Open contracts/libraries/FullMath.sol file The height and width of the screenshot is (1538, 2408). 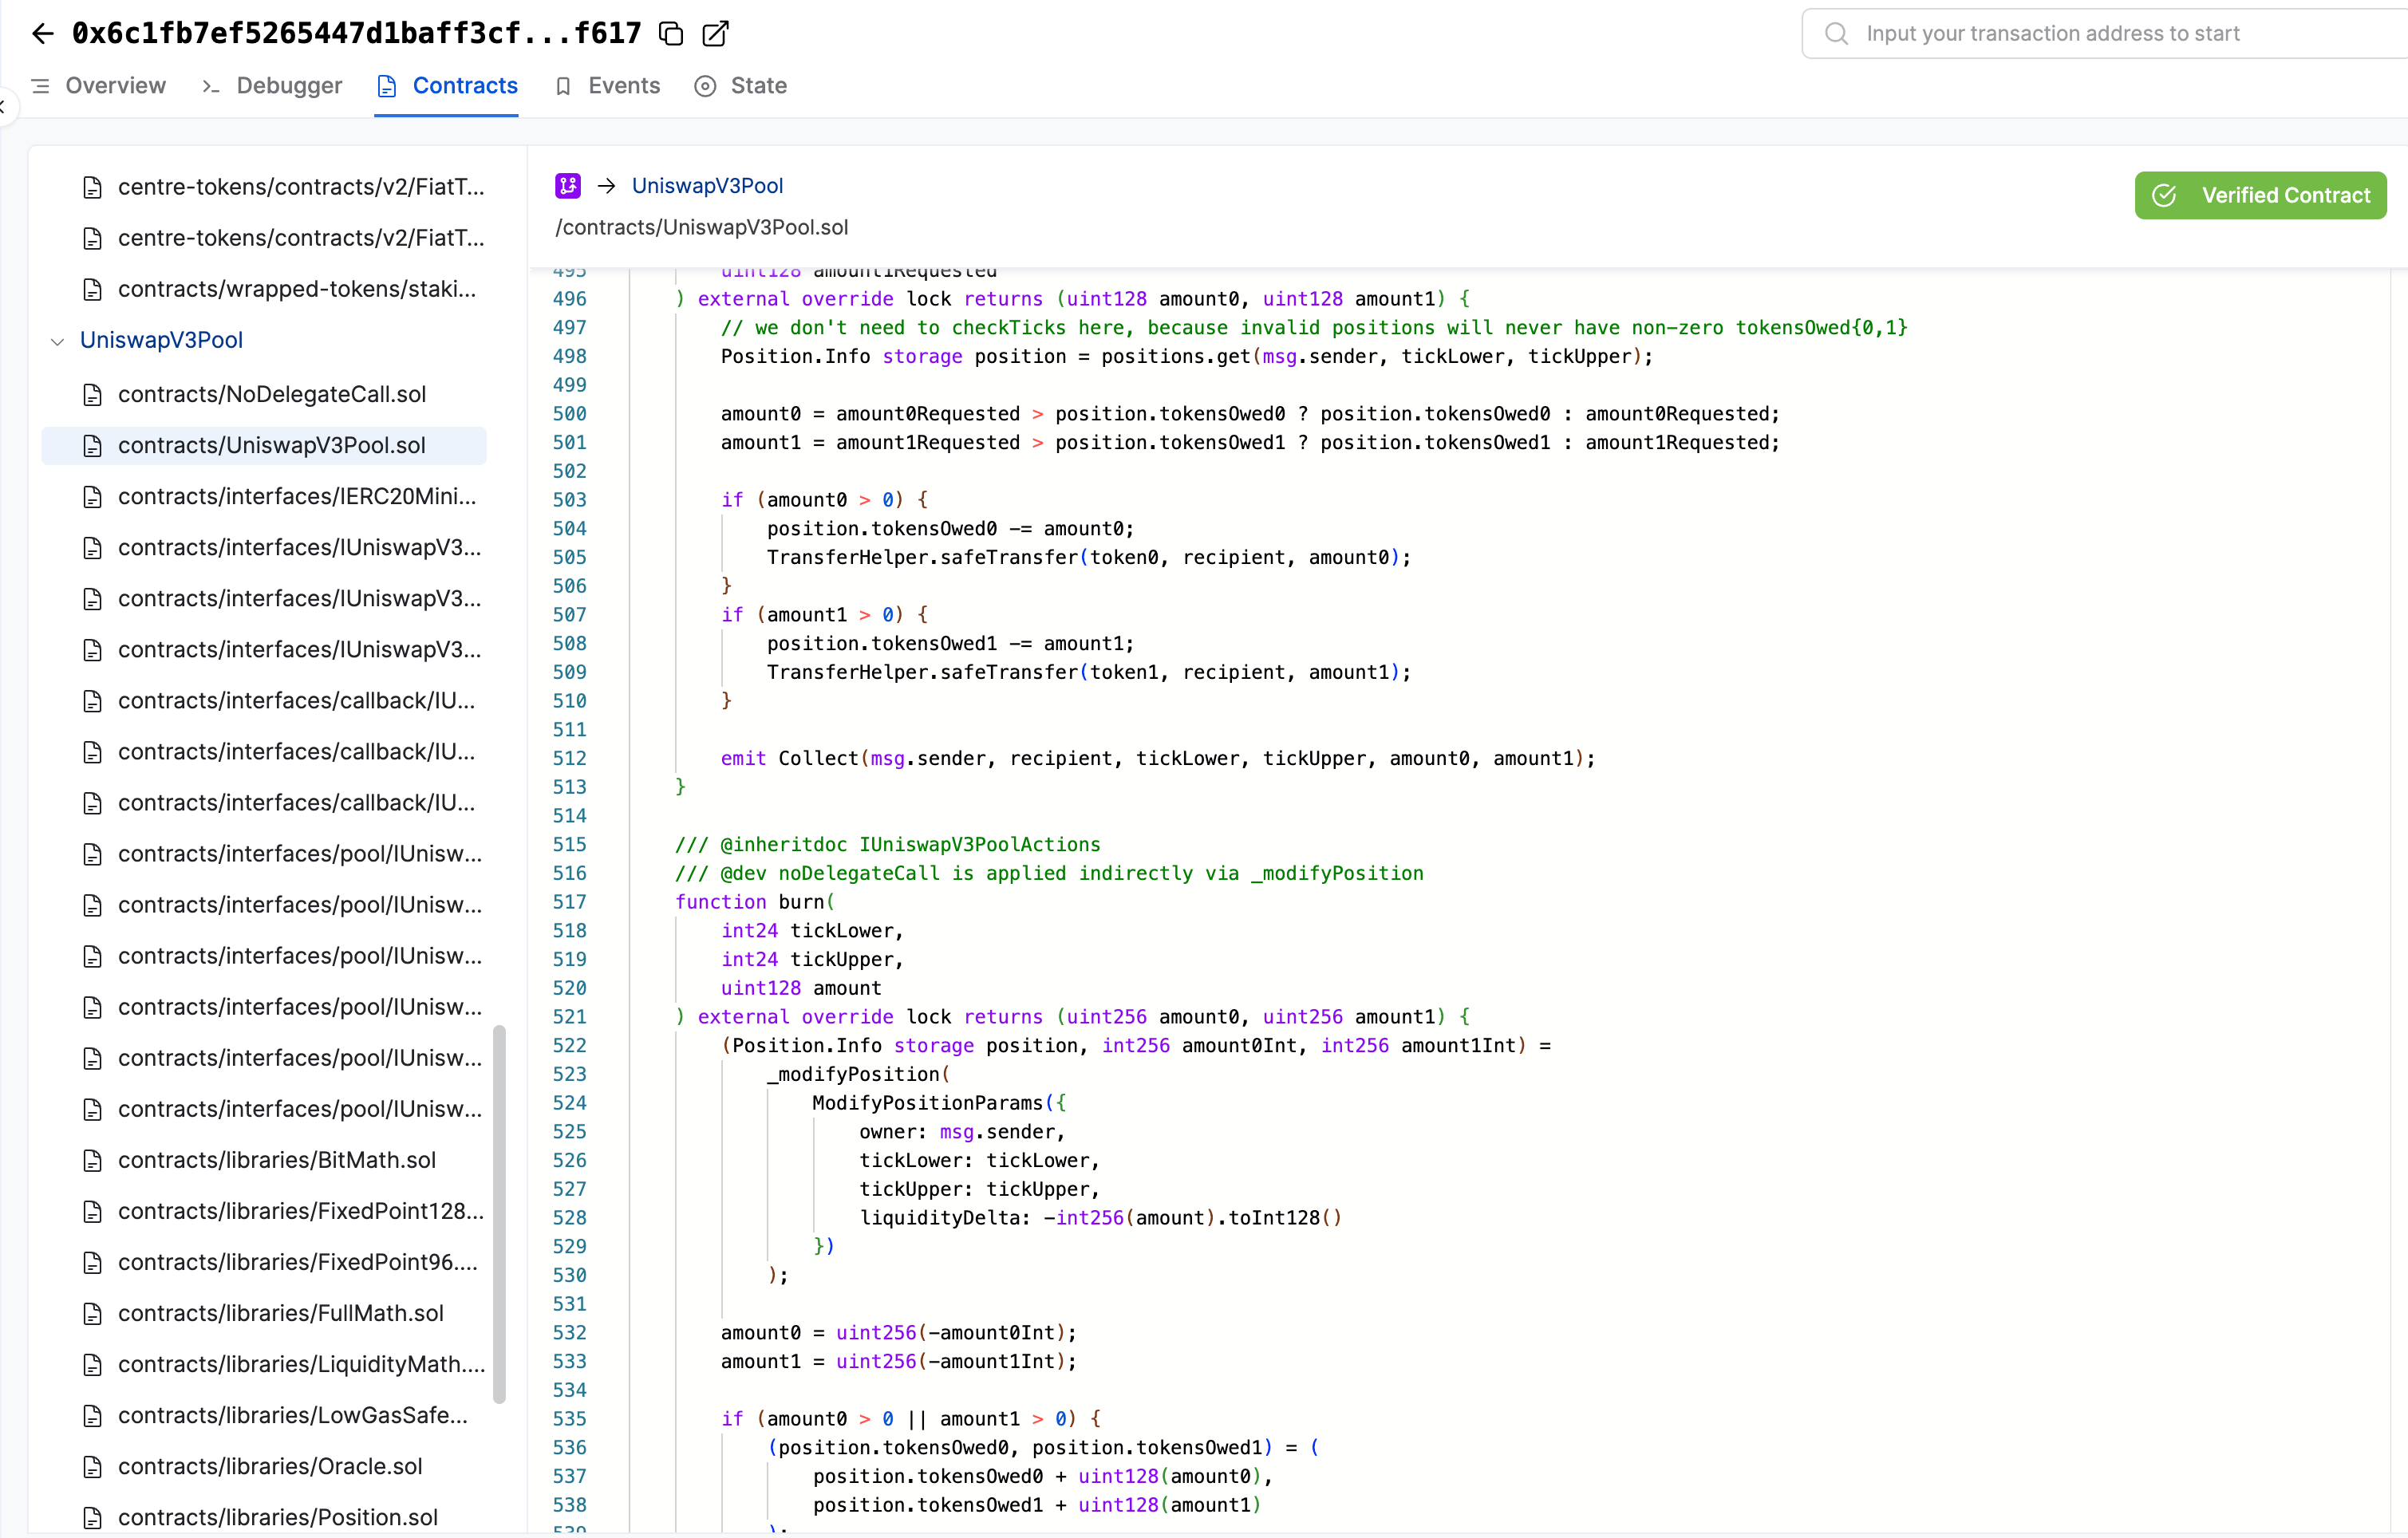[x=279, y=1311]
